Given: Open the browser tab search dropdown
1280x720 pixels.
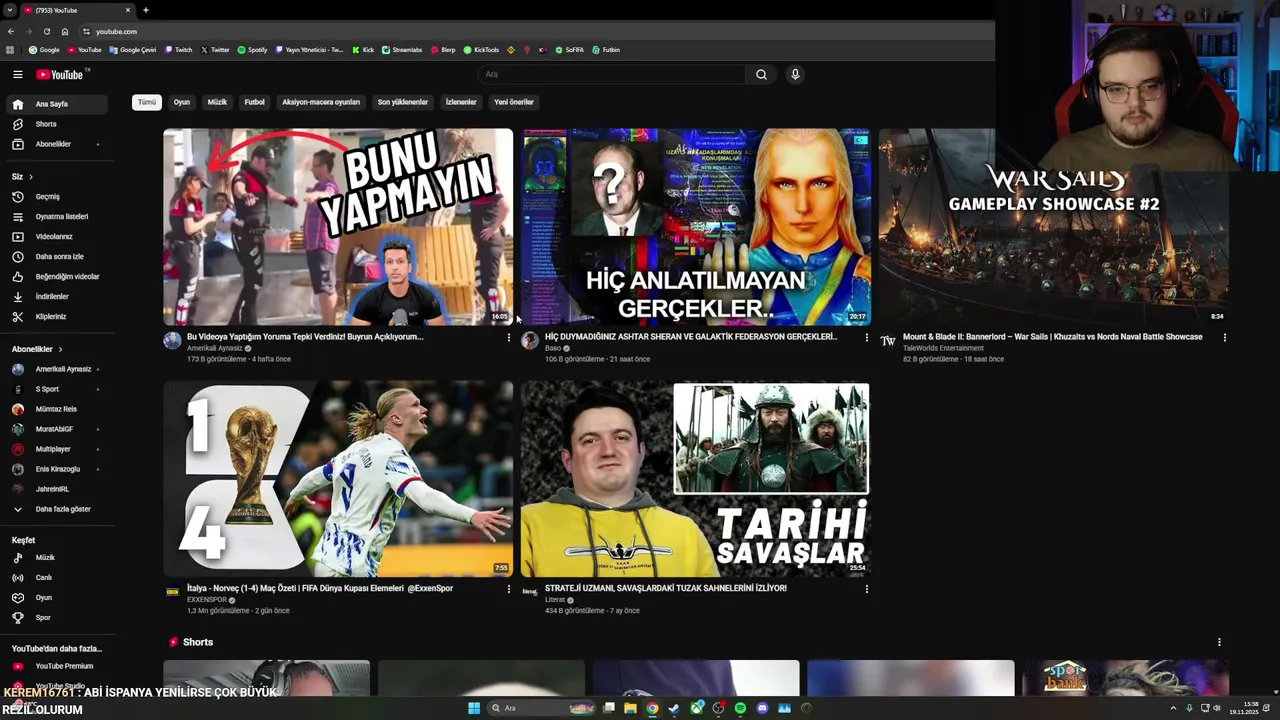Looking at the screenshot, I should pyautogui.click(x=10, y=10).
